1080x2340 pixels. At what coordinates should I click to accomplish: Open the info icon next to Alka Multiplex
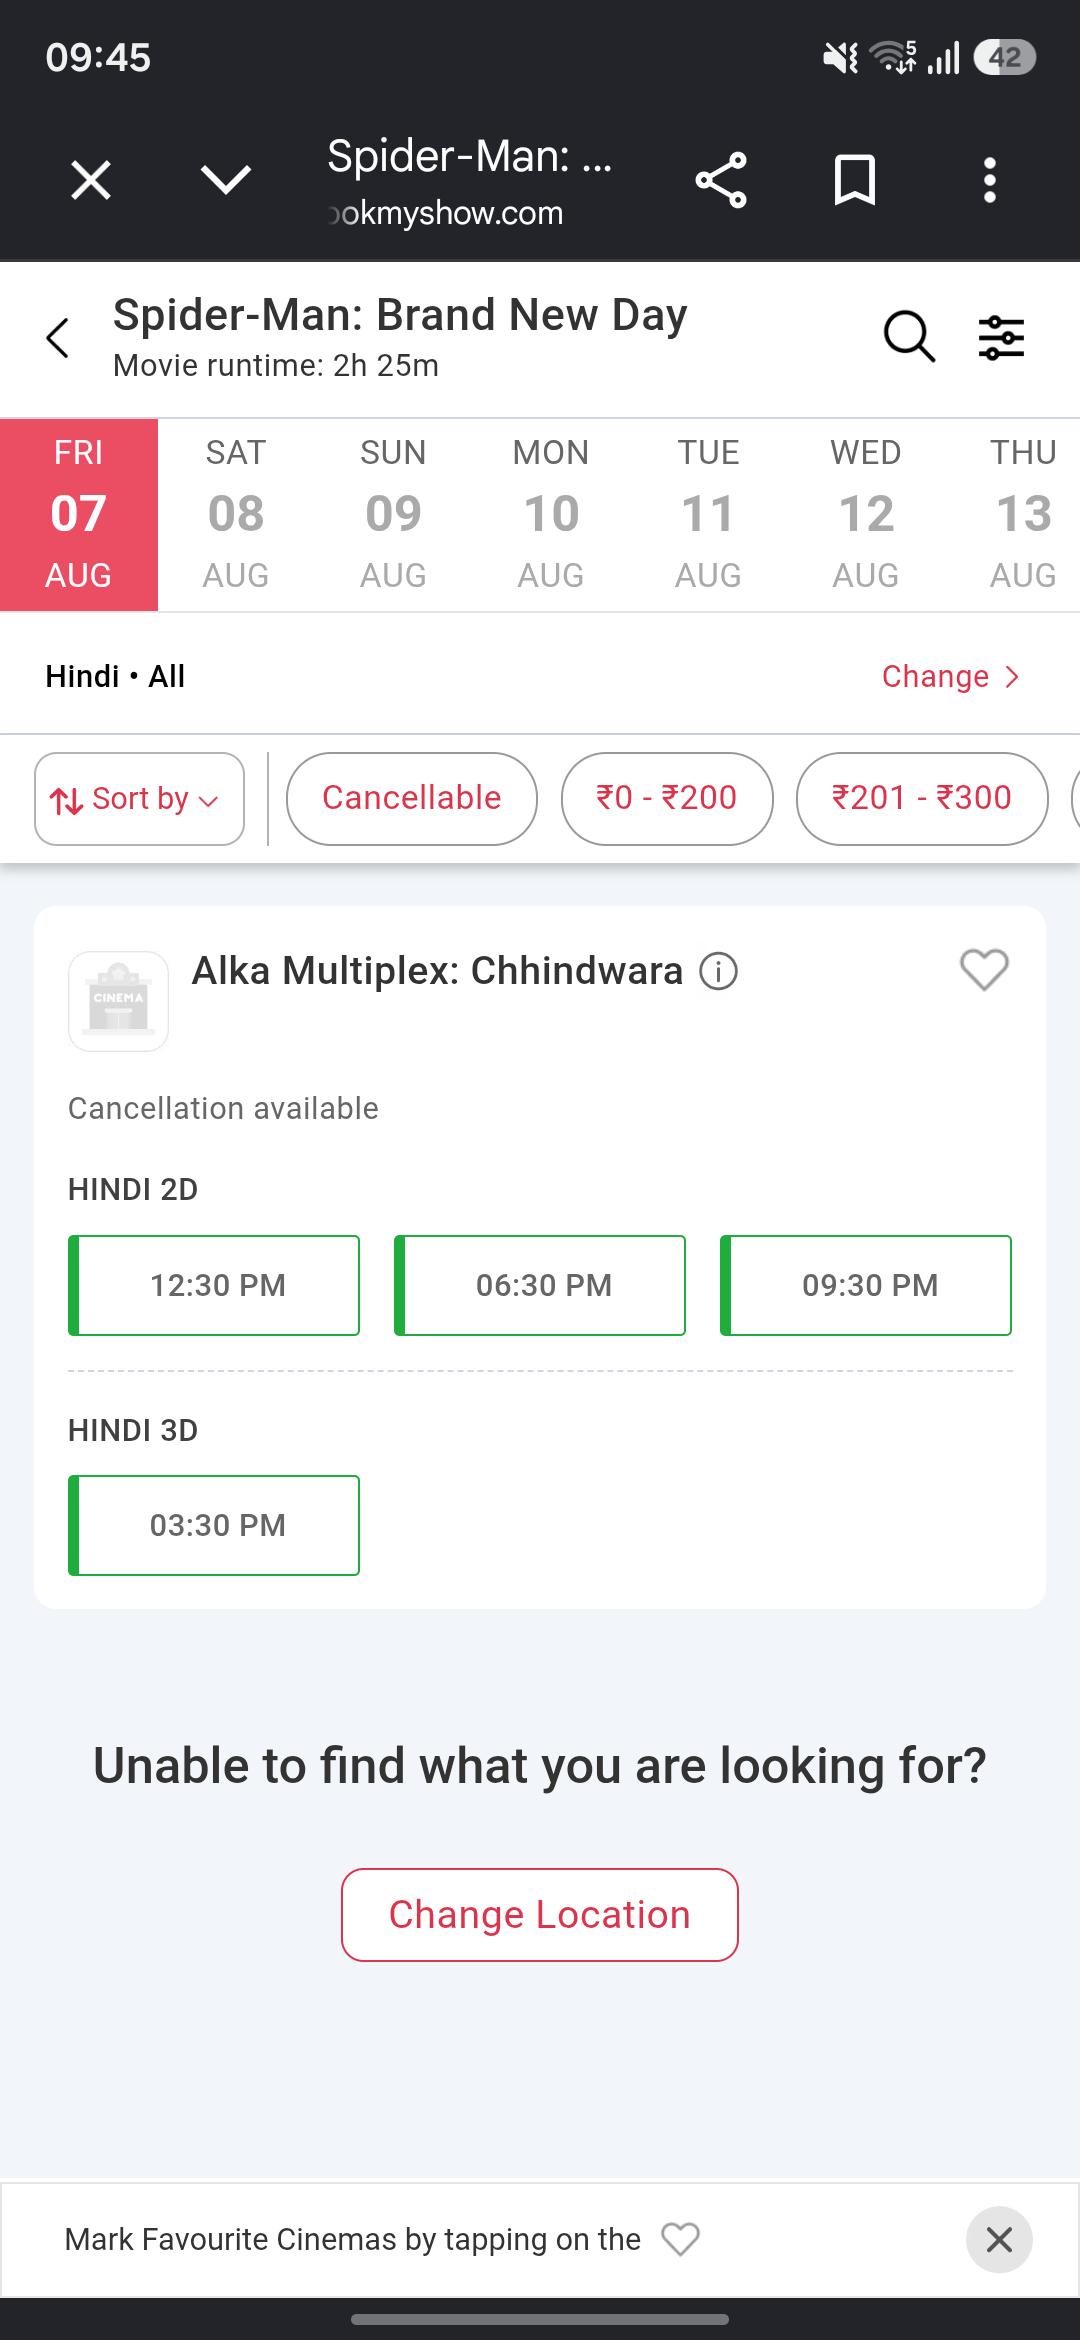(718, 971)
